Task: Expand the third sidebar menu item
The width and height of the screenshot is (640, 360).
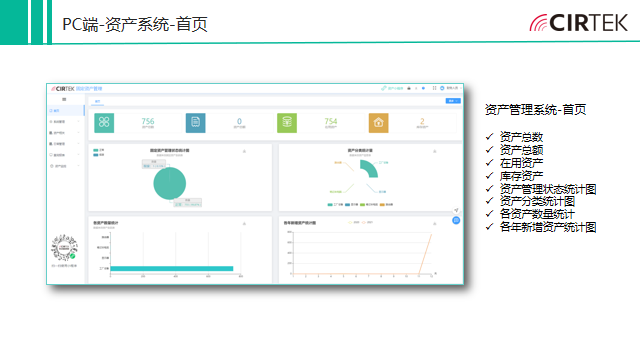Action: click(x=66, y=133)
